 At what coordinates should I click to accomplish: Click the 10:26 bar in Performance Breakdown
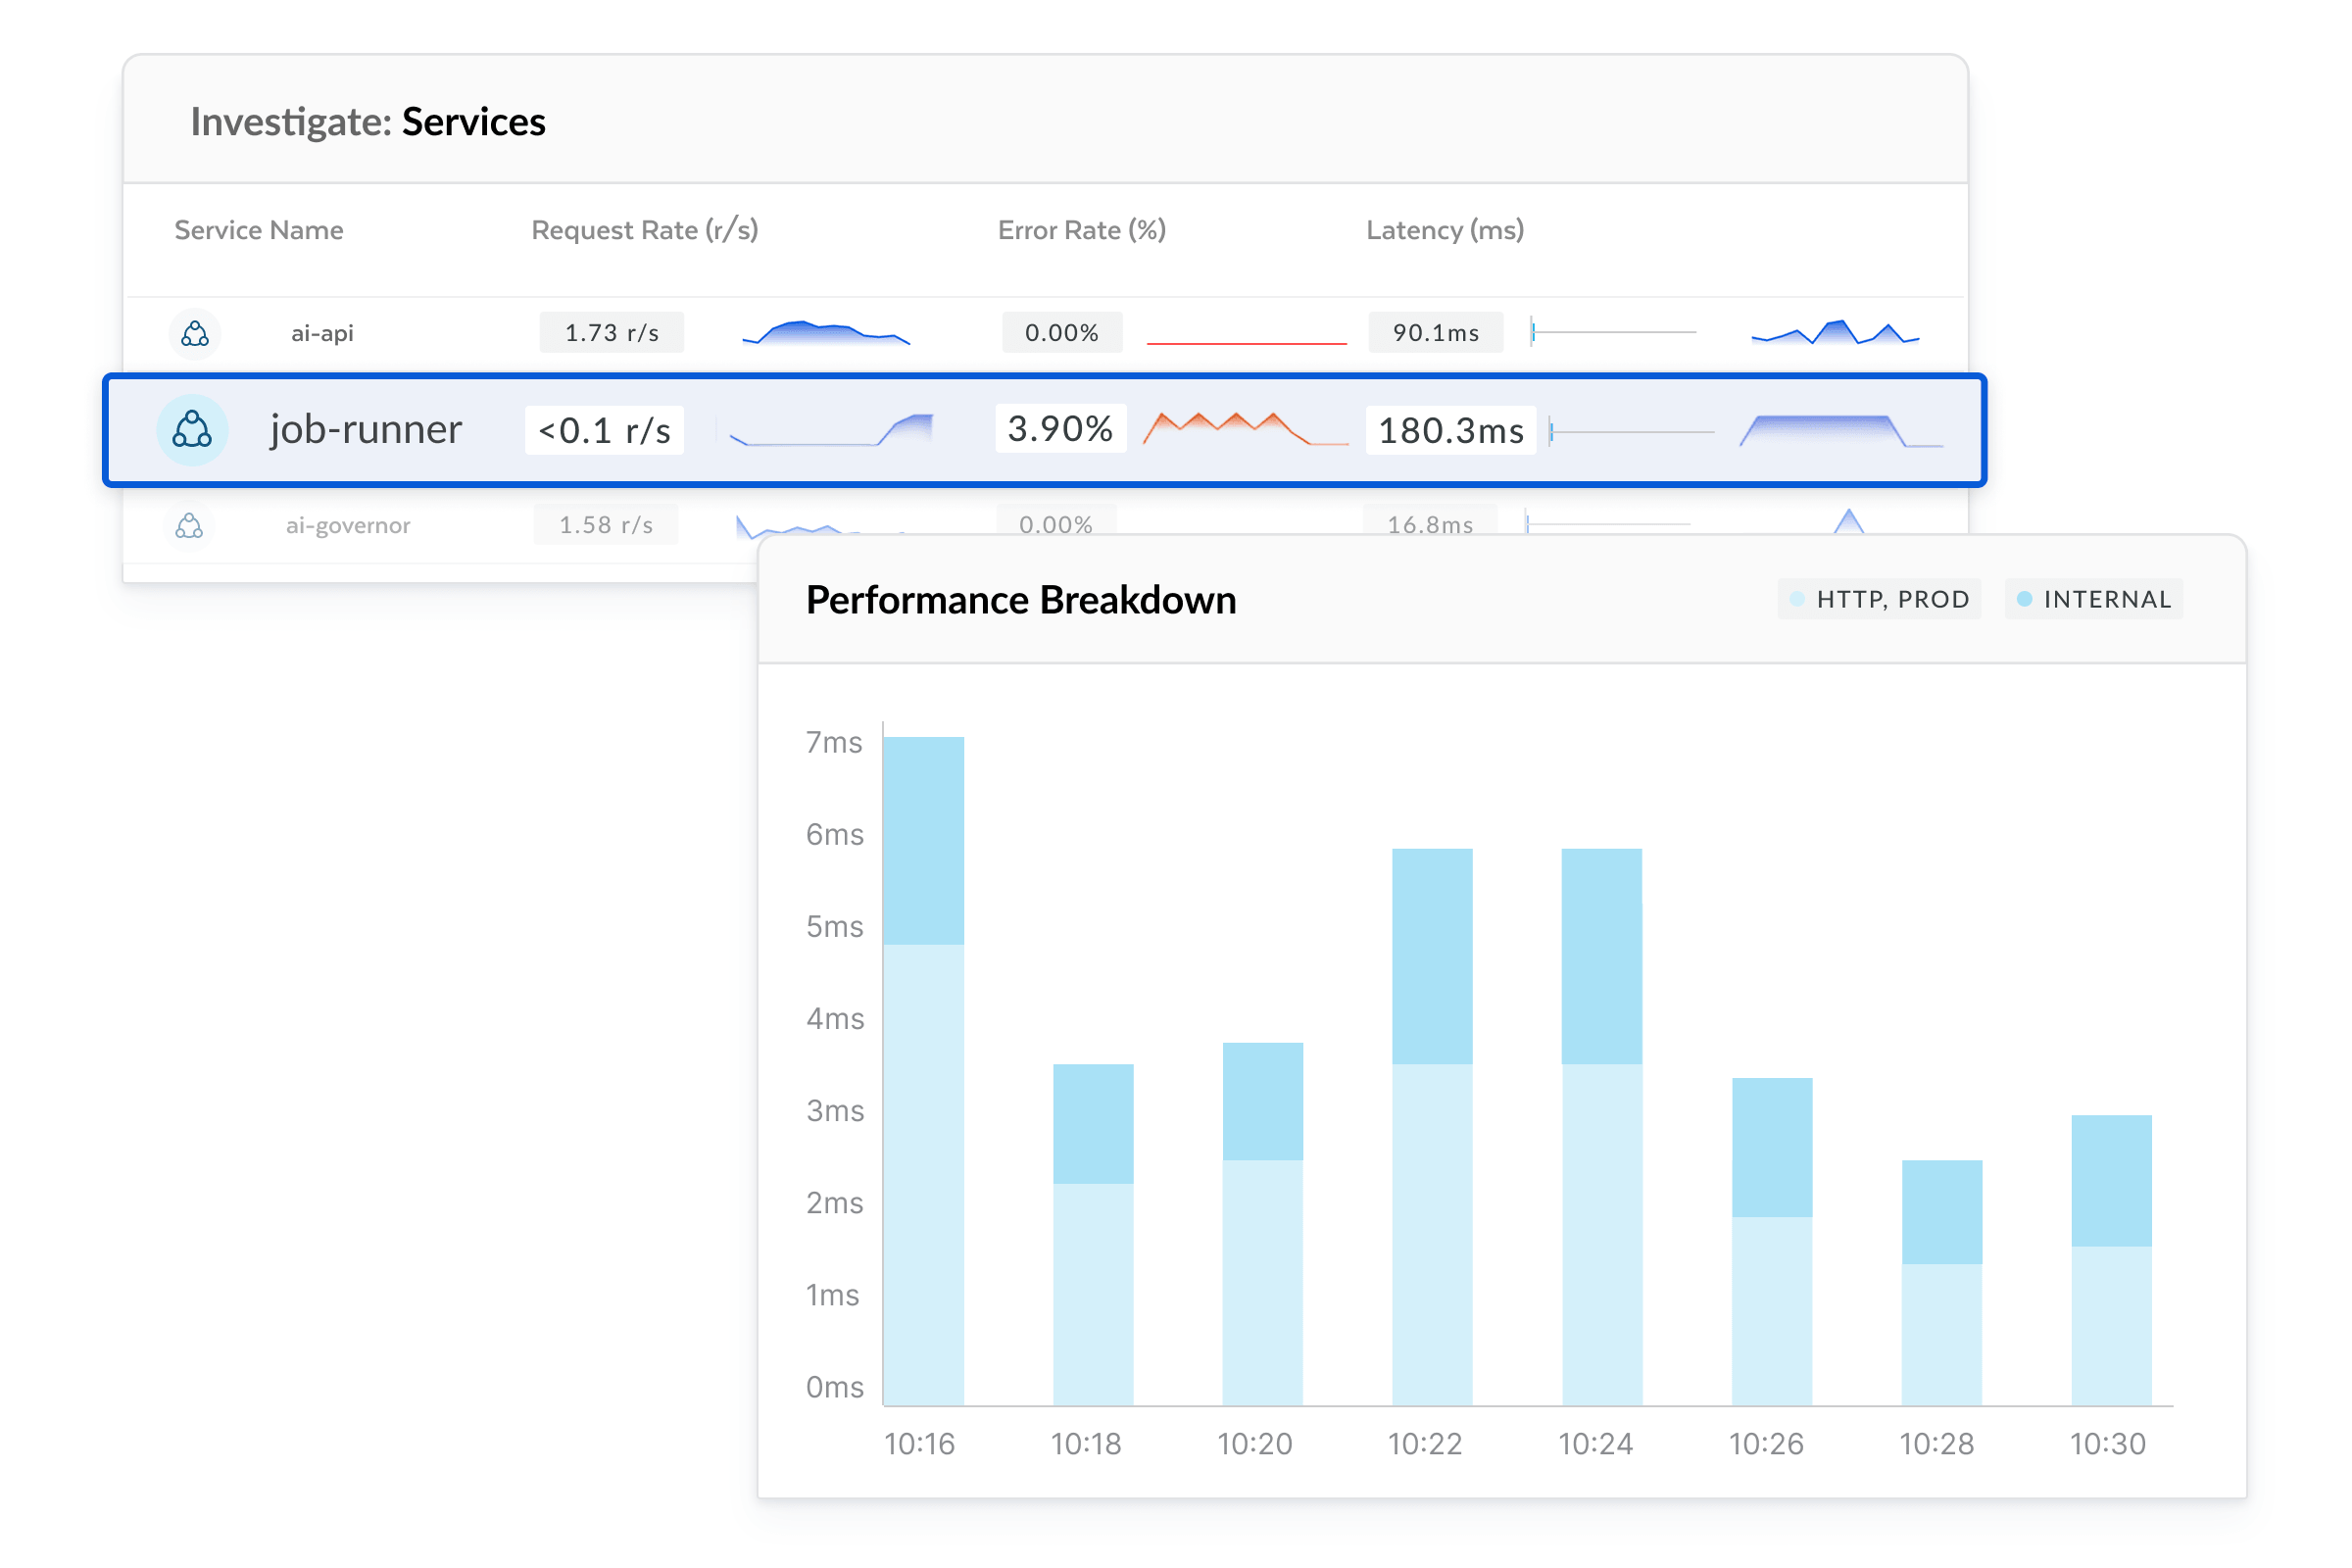coord(1772,1243)
